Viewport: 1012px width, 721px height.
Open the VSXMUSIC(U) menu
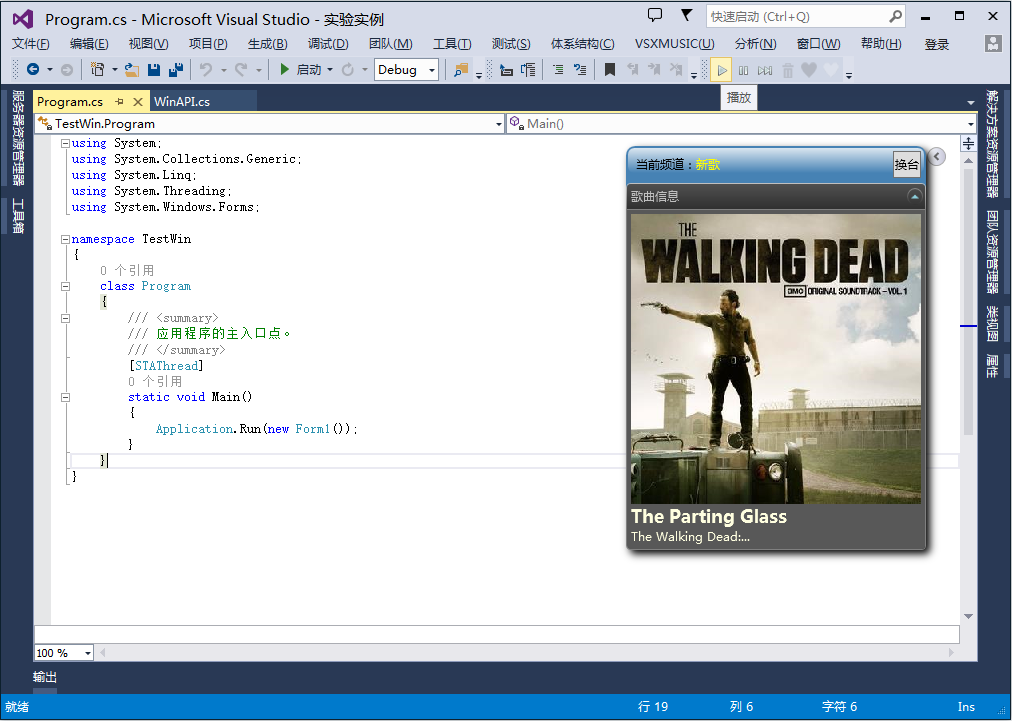tap(674, 44)
